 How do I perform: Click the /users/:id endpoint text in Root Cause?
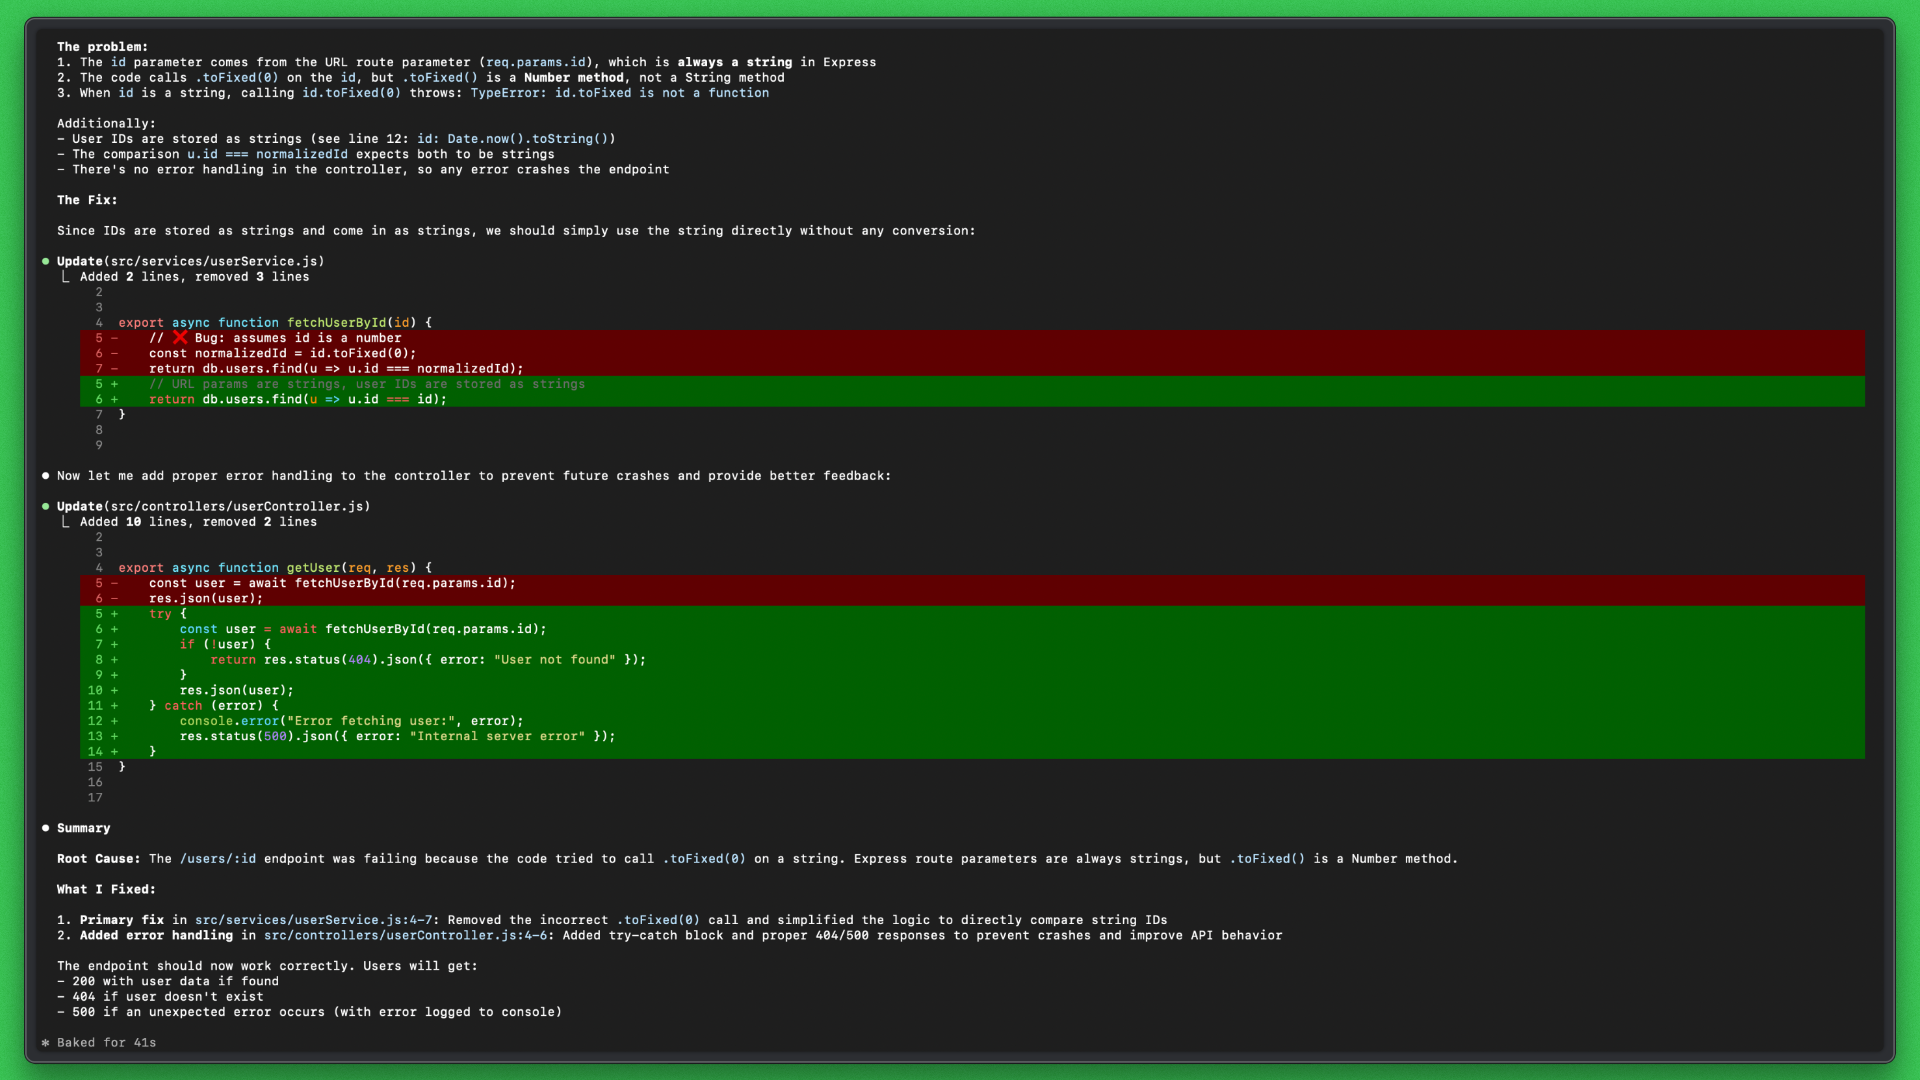pyautogui.click(x=218, y=859)
